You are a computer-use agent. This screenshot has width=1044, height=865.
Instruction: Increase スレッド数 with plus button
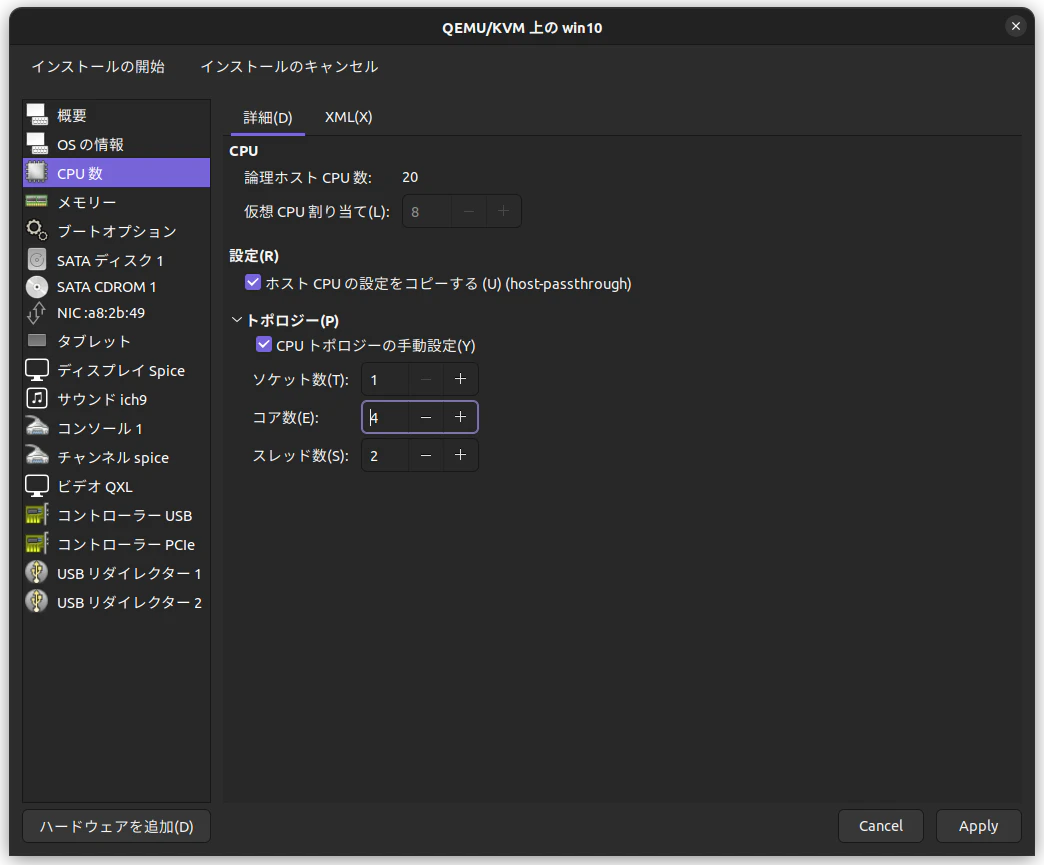click(460, 455)
